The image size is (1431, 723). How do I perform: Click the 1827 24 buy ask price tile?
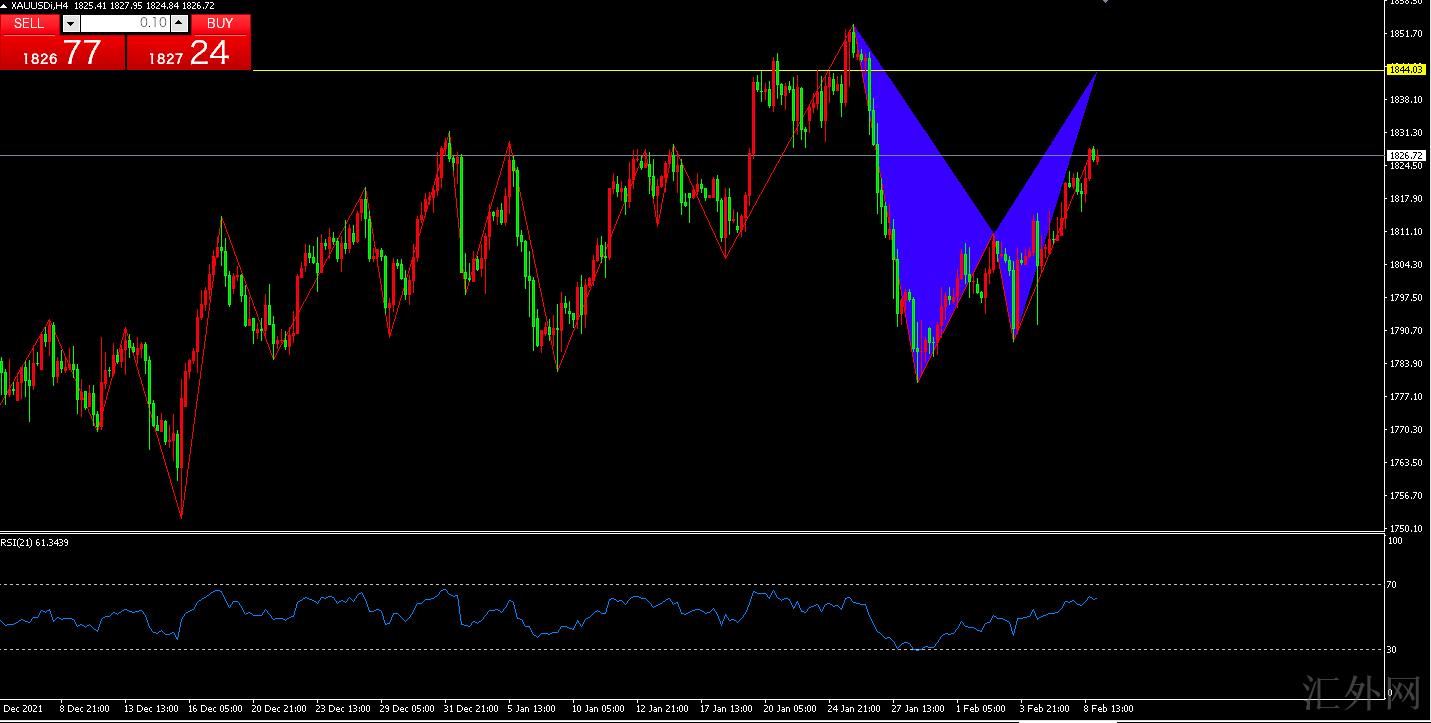pyautogui.click(x=189, y=53)
